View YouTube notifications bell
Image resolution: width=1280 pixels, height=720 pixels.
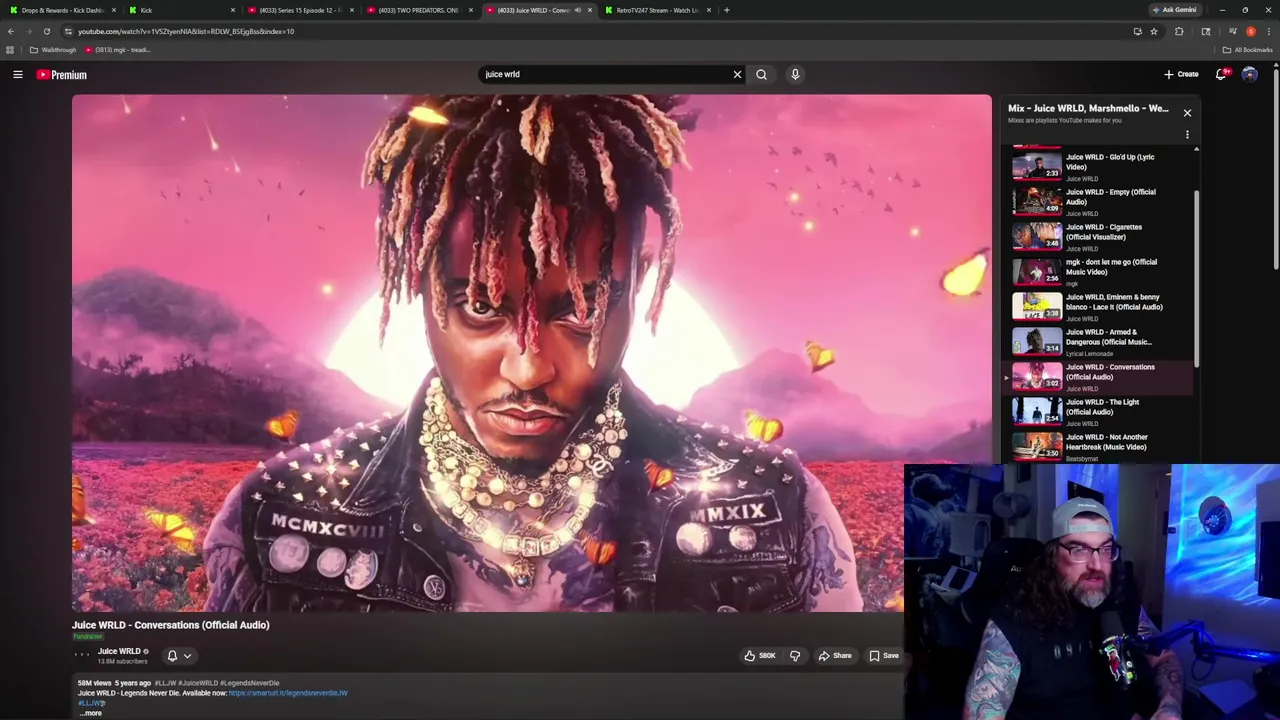(x=1222, y=74)
